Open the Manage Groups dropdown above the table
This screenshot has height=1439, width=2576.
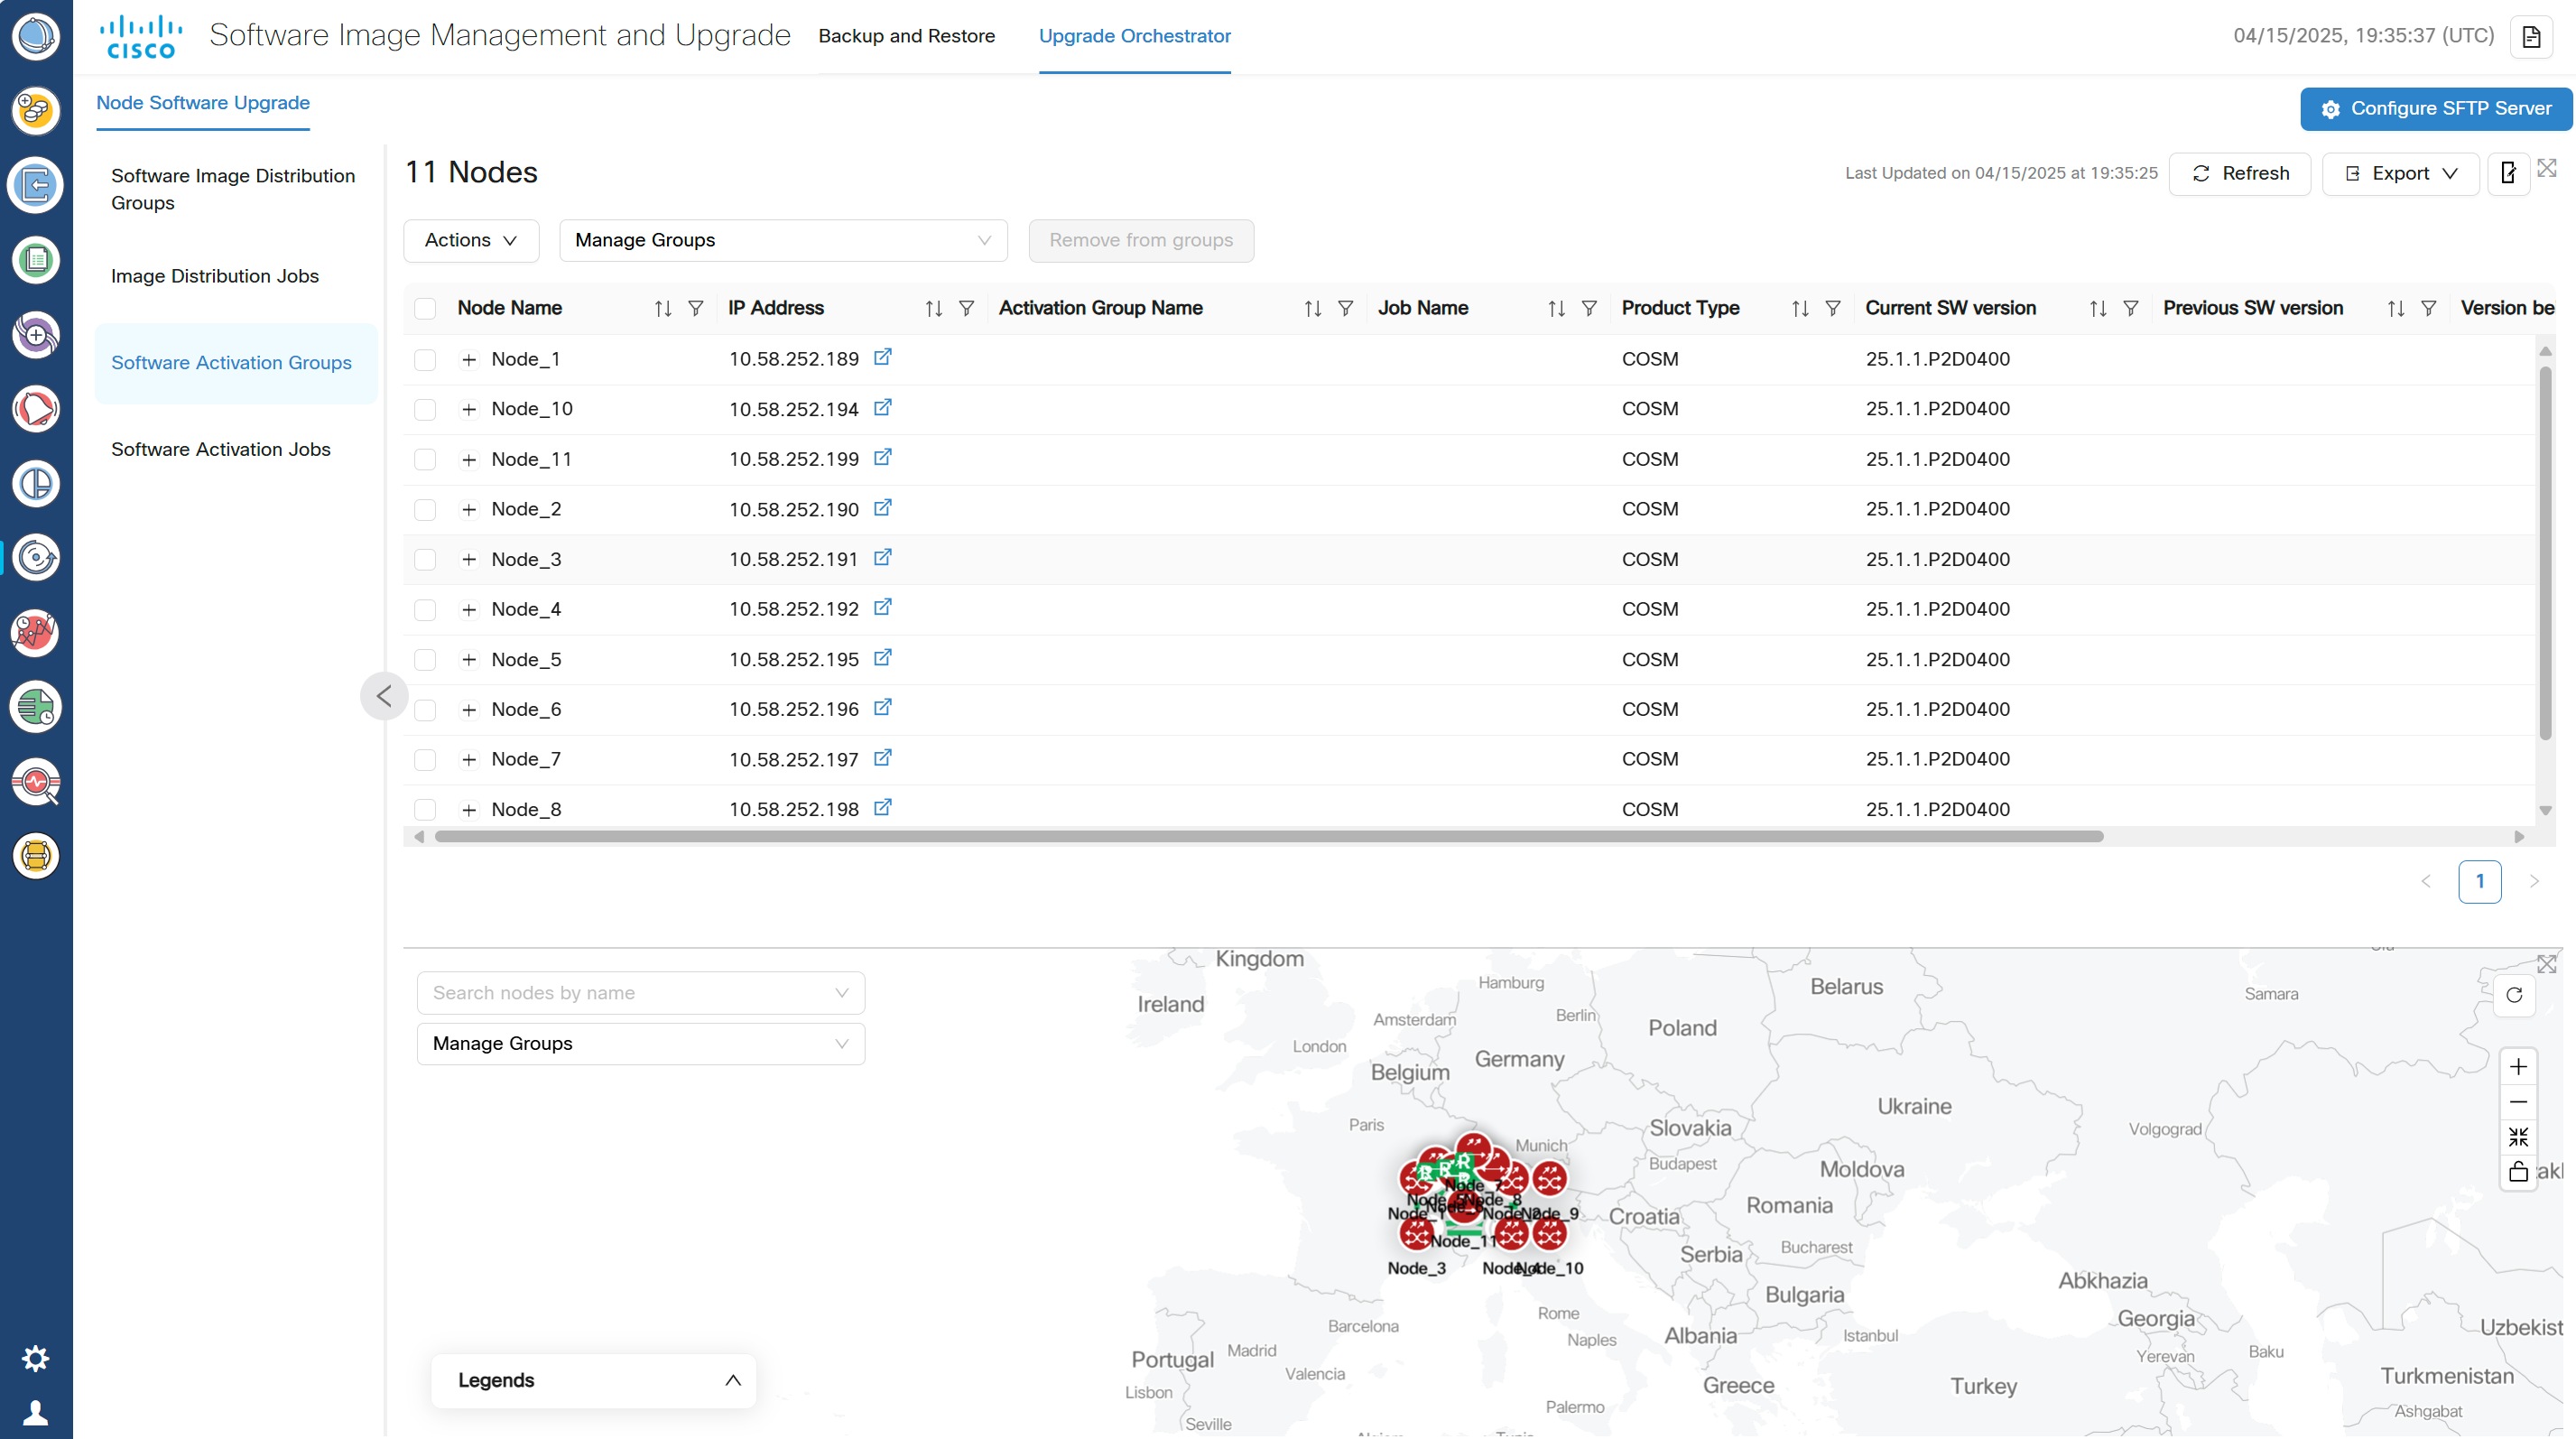pyautogui.click(x=783, y=240)
